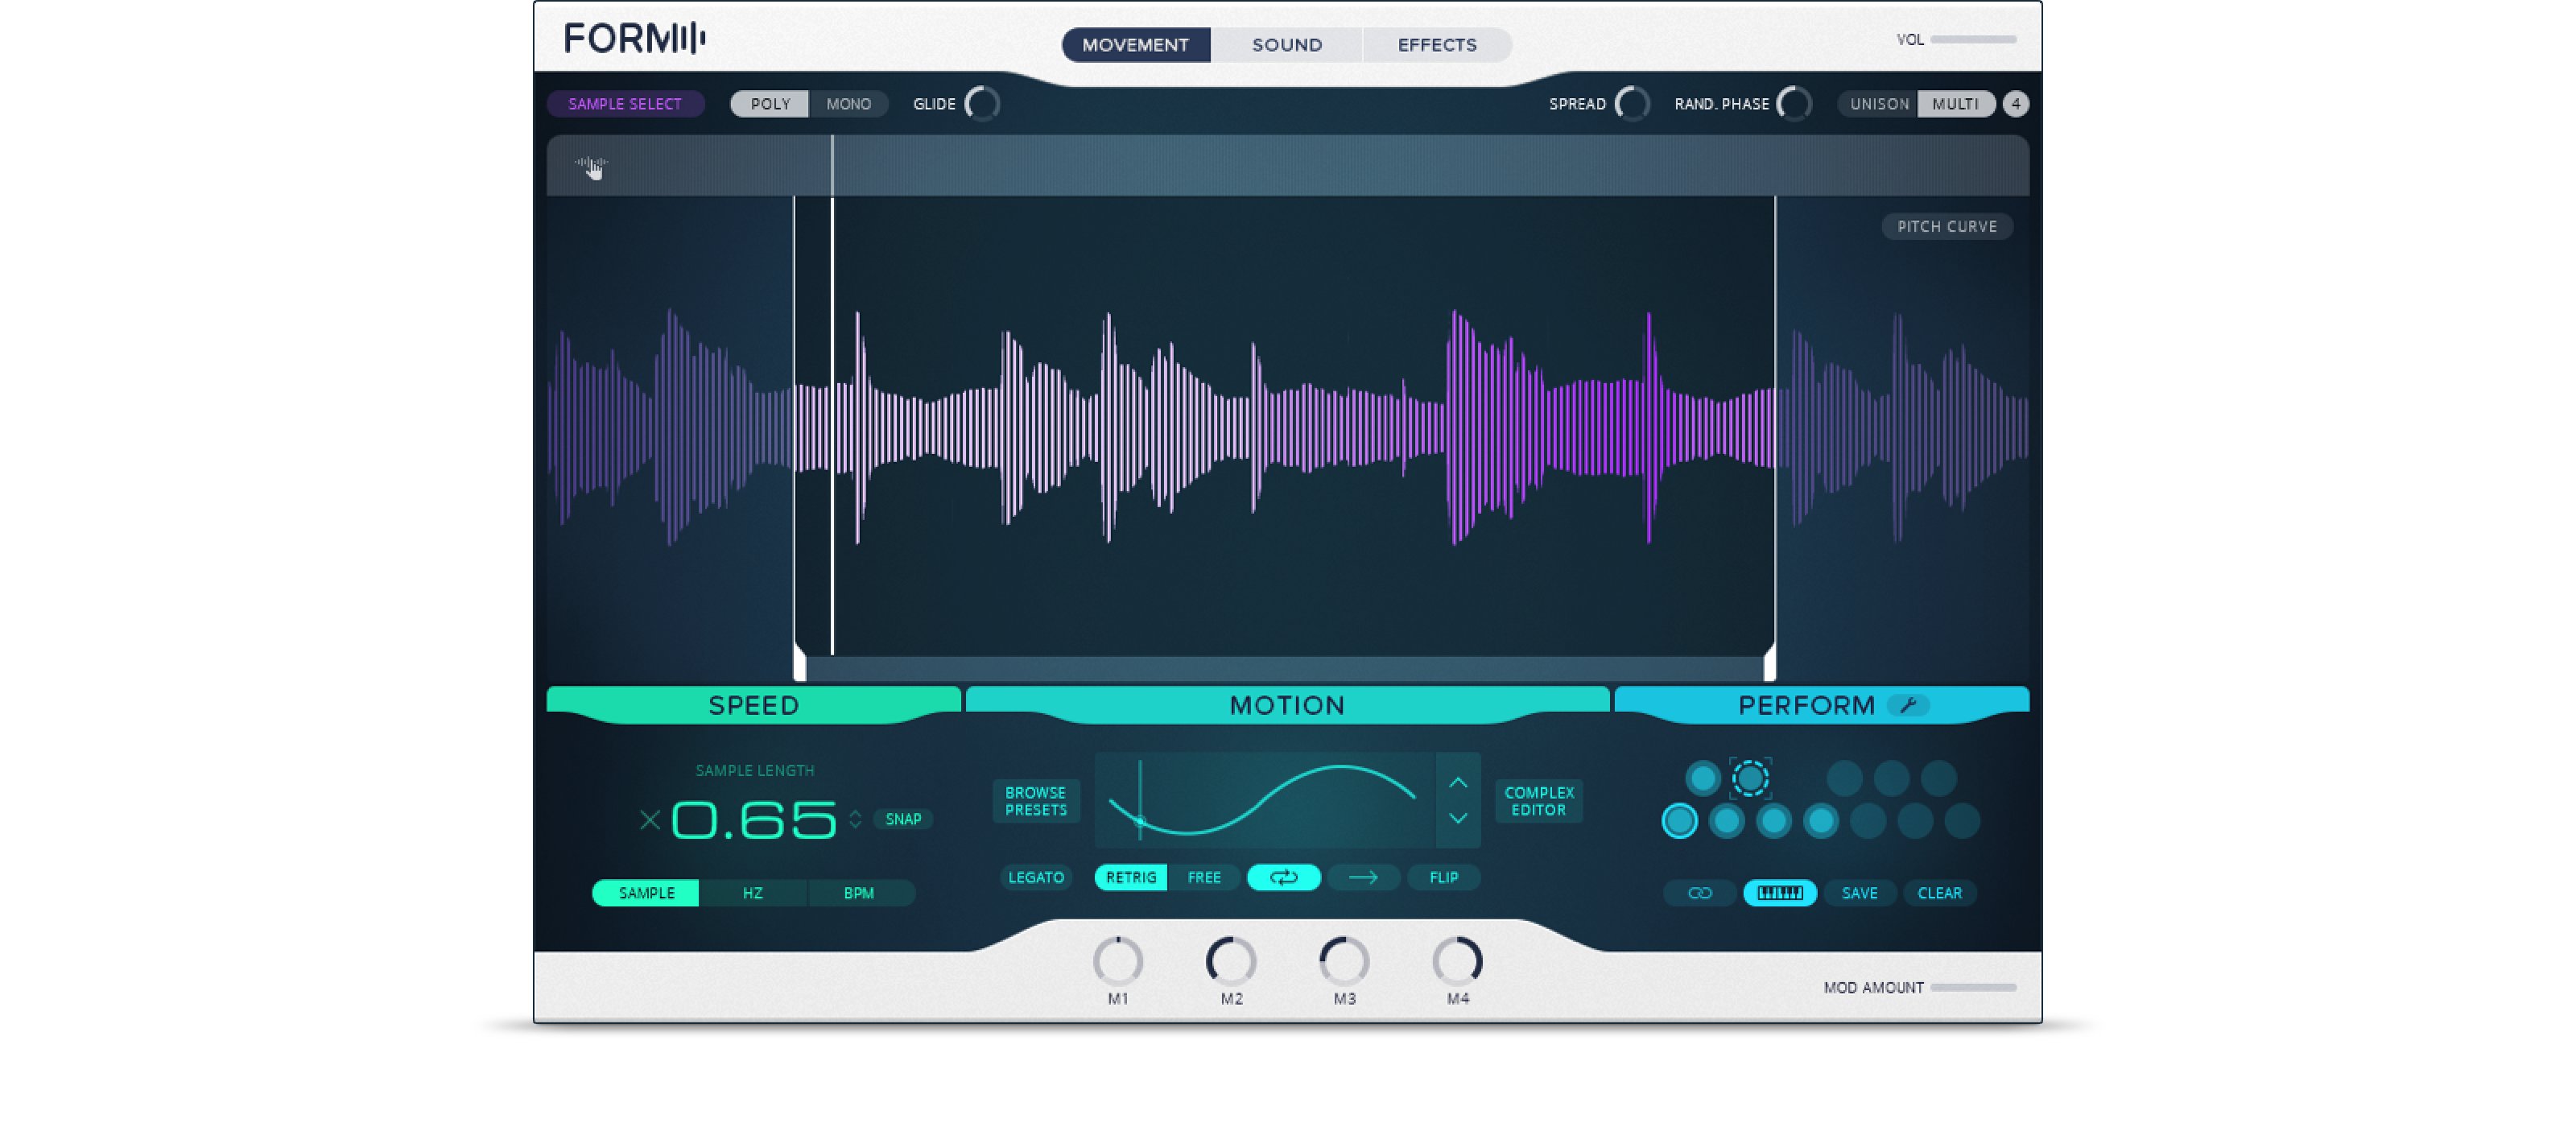Screen dimensions: 2576x1127
Task: Toggle LEGATO mode on
Action: click(1035, 877)
